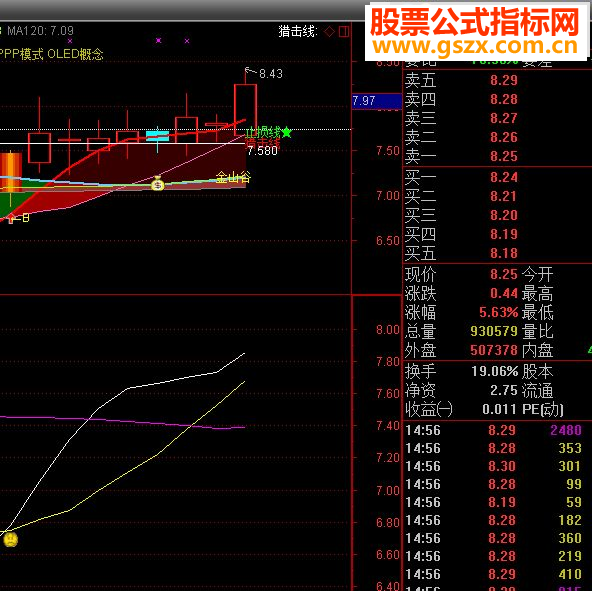This screenshot has width=592, height=591.
Task: Select the trade tick with volume 353
Action: (498, 448)
